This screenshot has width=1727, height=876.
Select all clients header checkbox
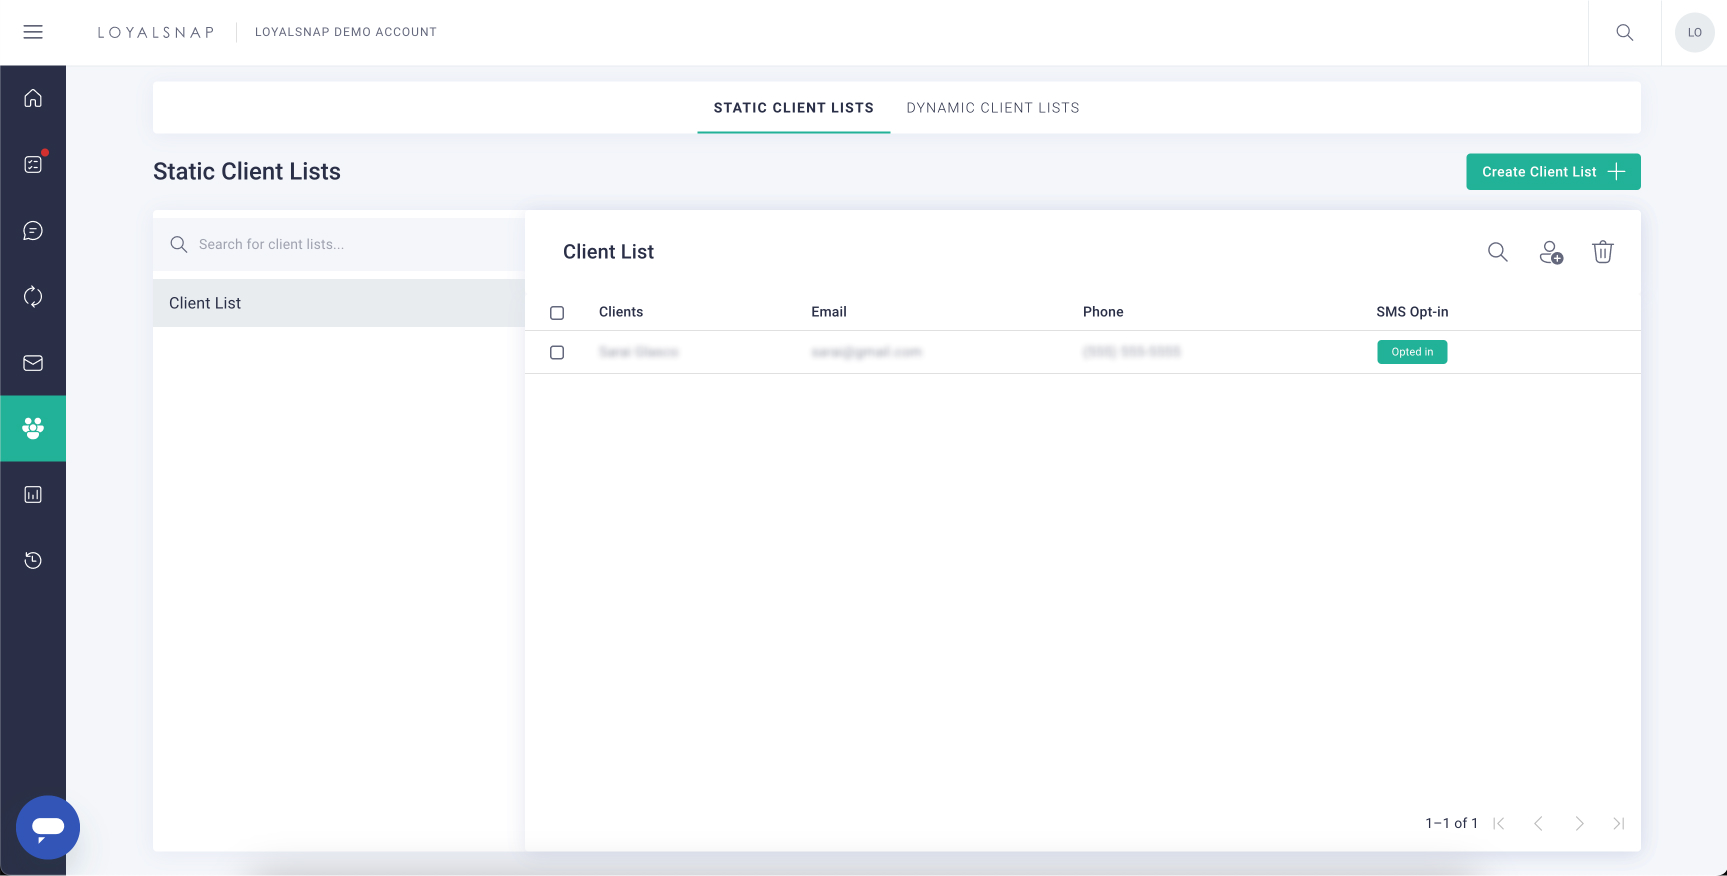557,313
